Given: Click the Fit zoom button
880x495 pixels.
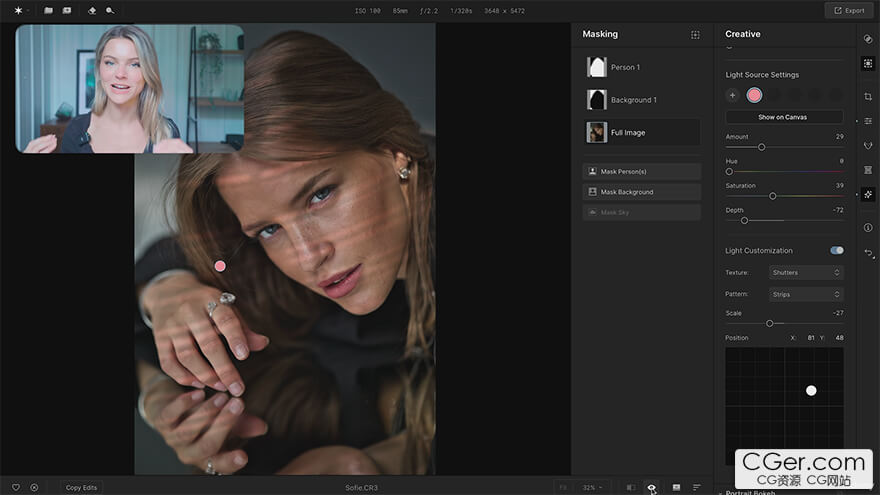Looking at the screenshot, I should point(563,488).
